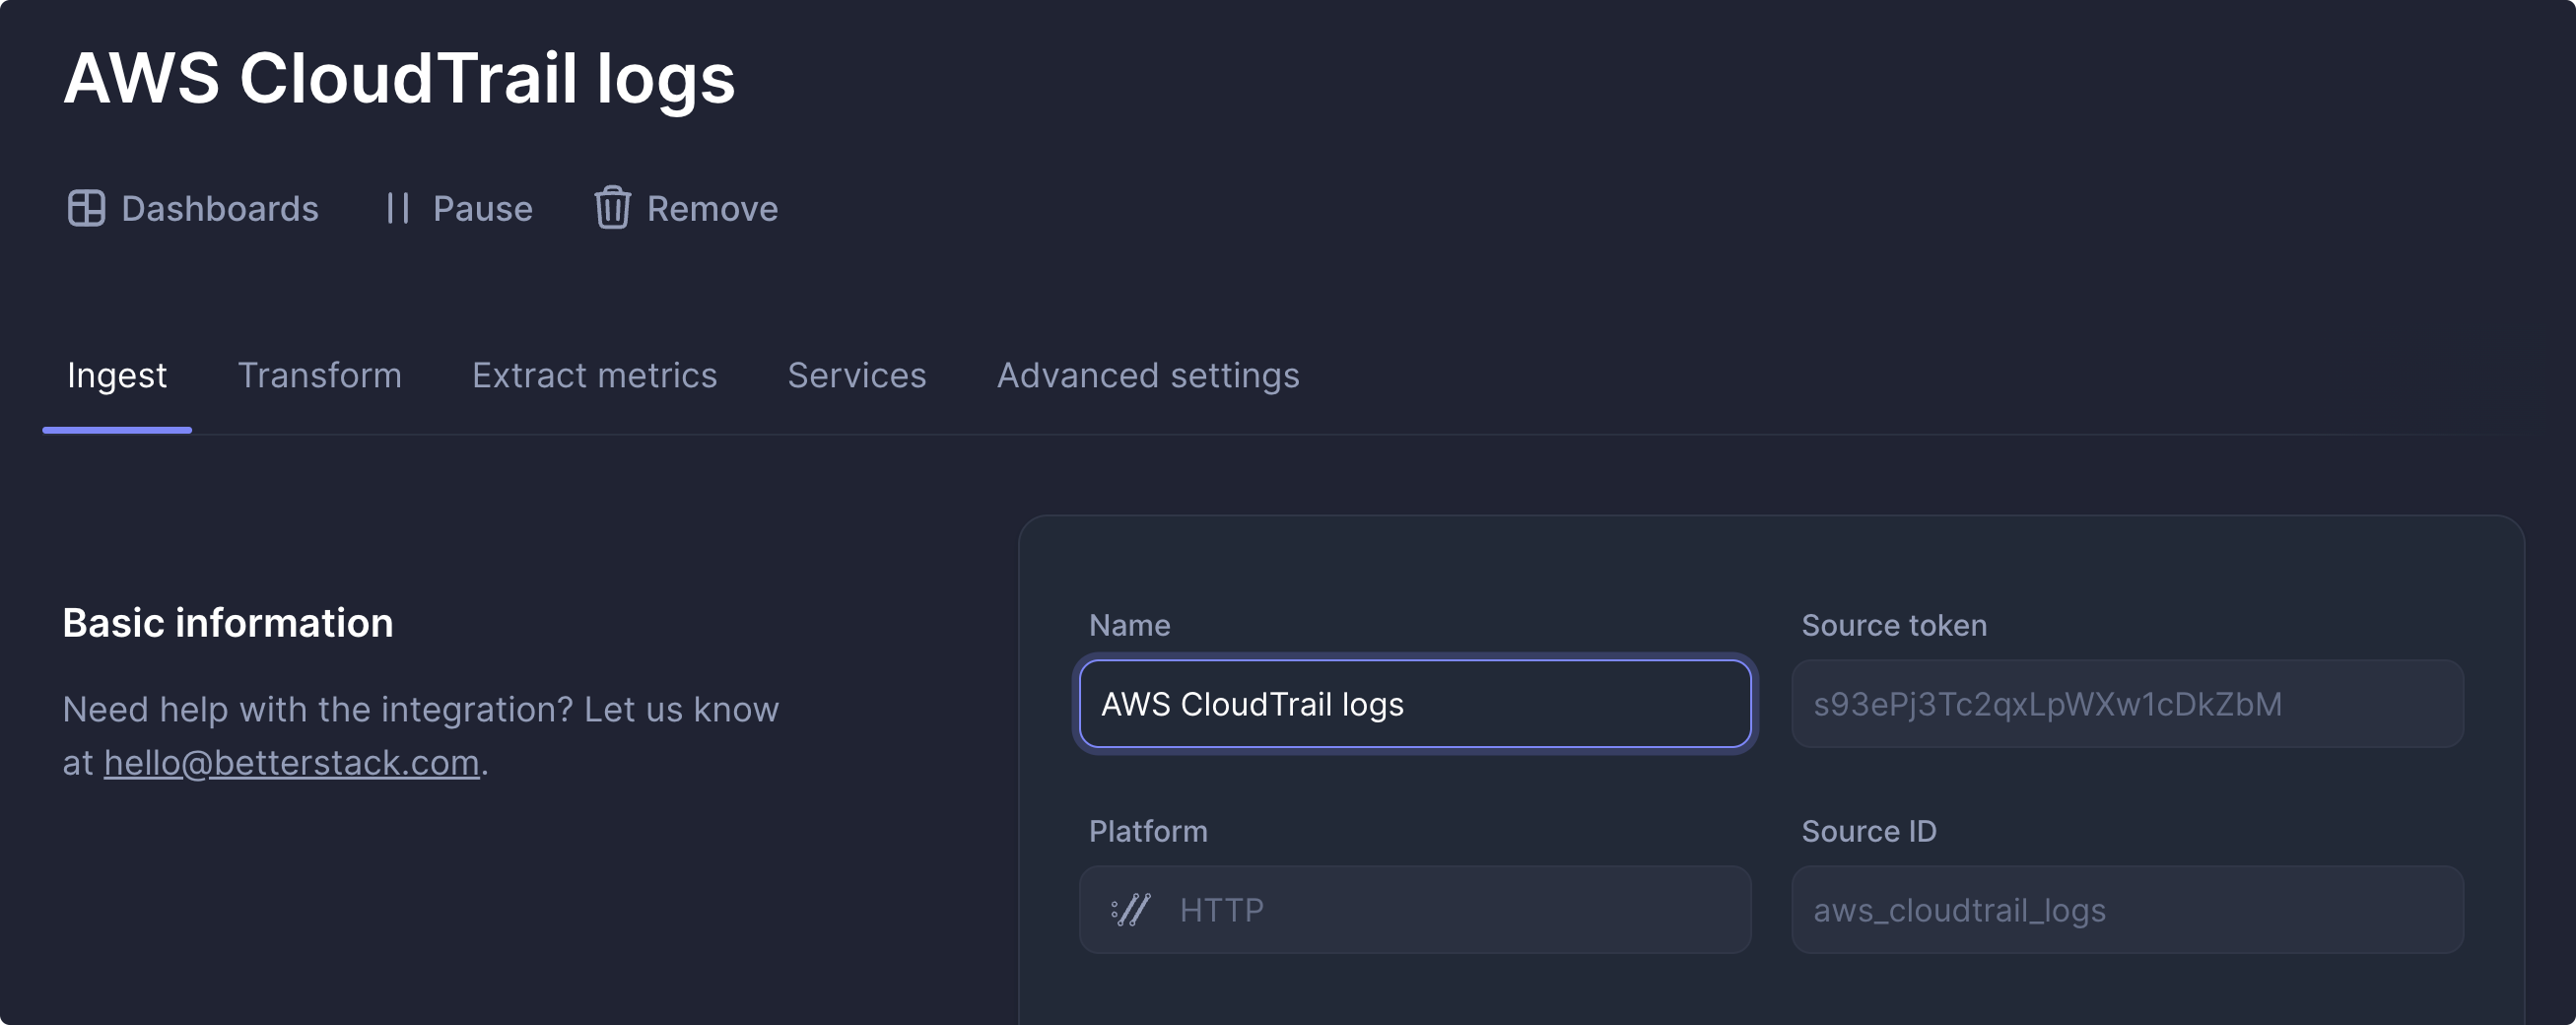
Task: Click the Source token label
Action: pos(1894,625)
